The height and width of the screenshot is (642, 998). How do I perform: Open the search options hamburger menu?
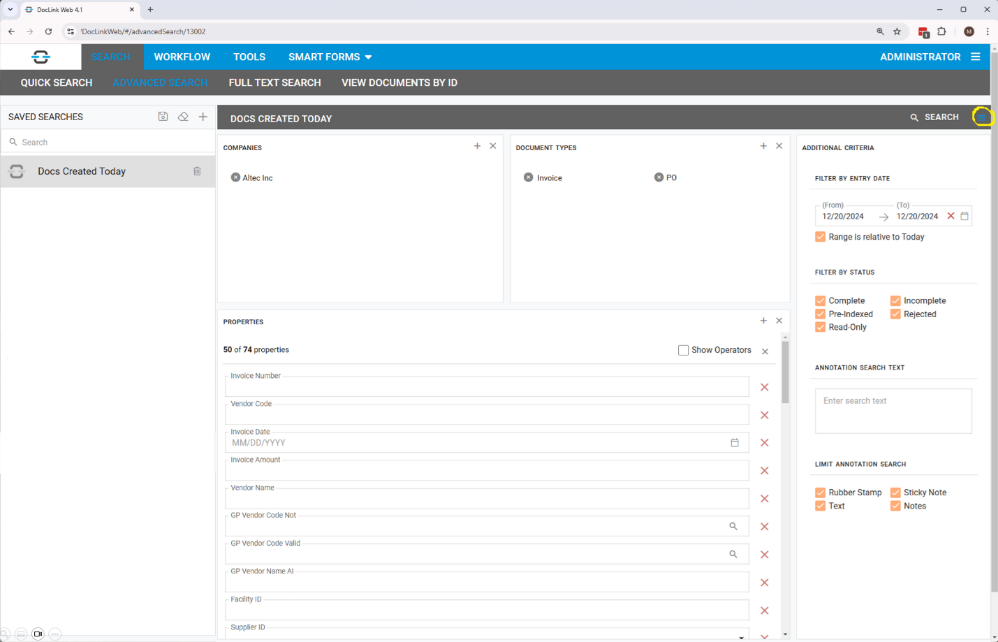[x=982, y=117]
